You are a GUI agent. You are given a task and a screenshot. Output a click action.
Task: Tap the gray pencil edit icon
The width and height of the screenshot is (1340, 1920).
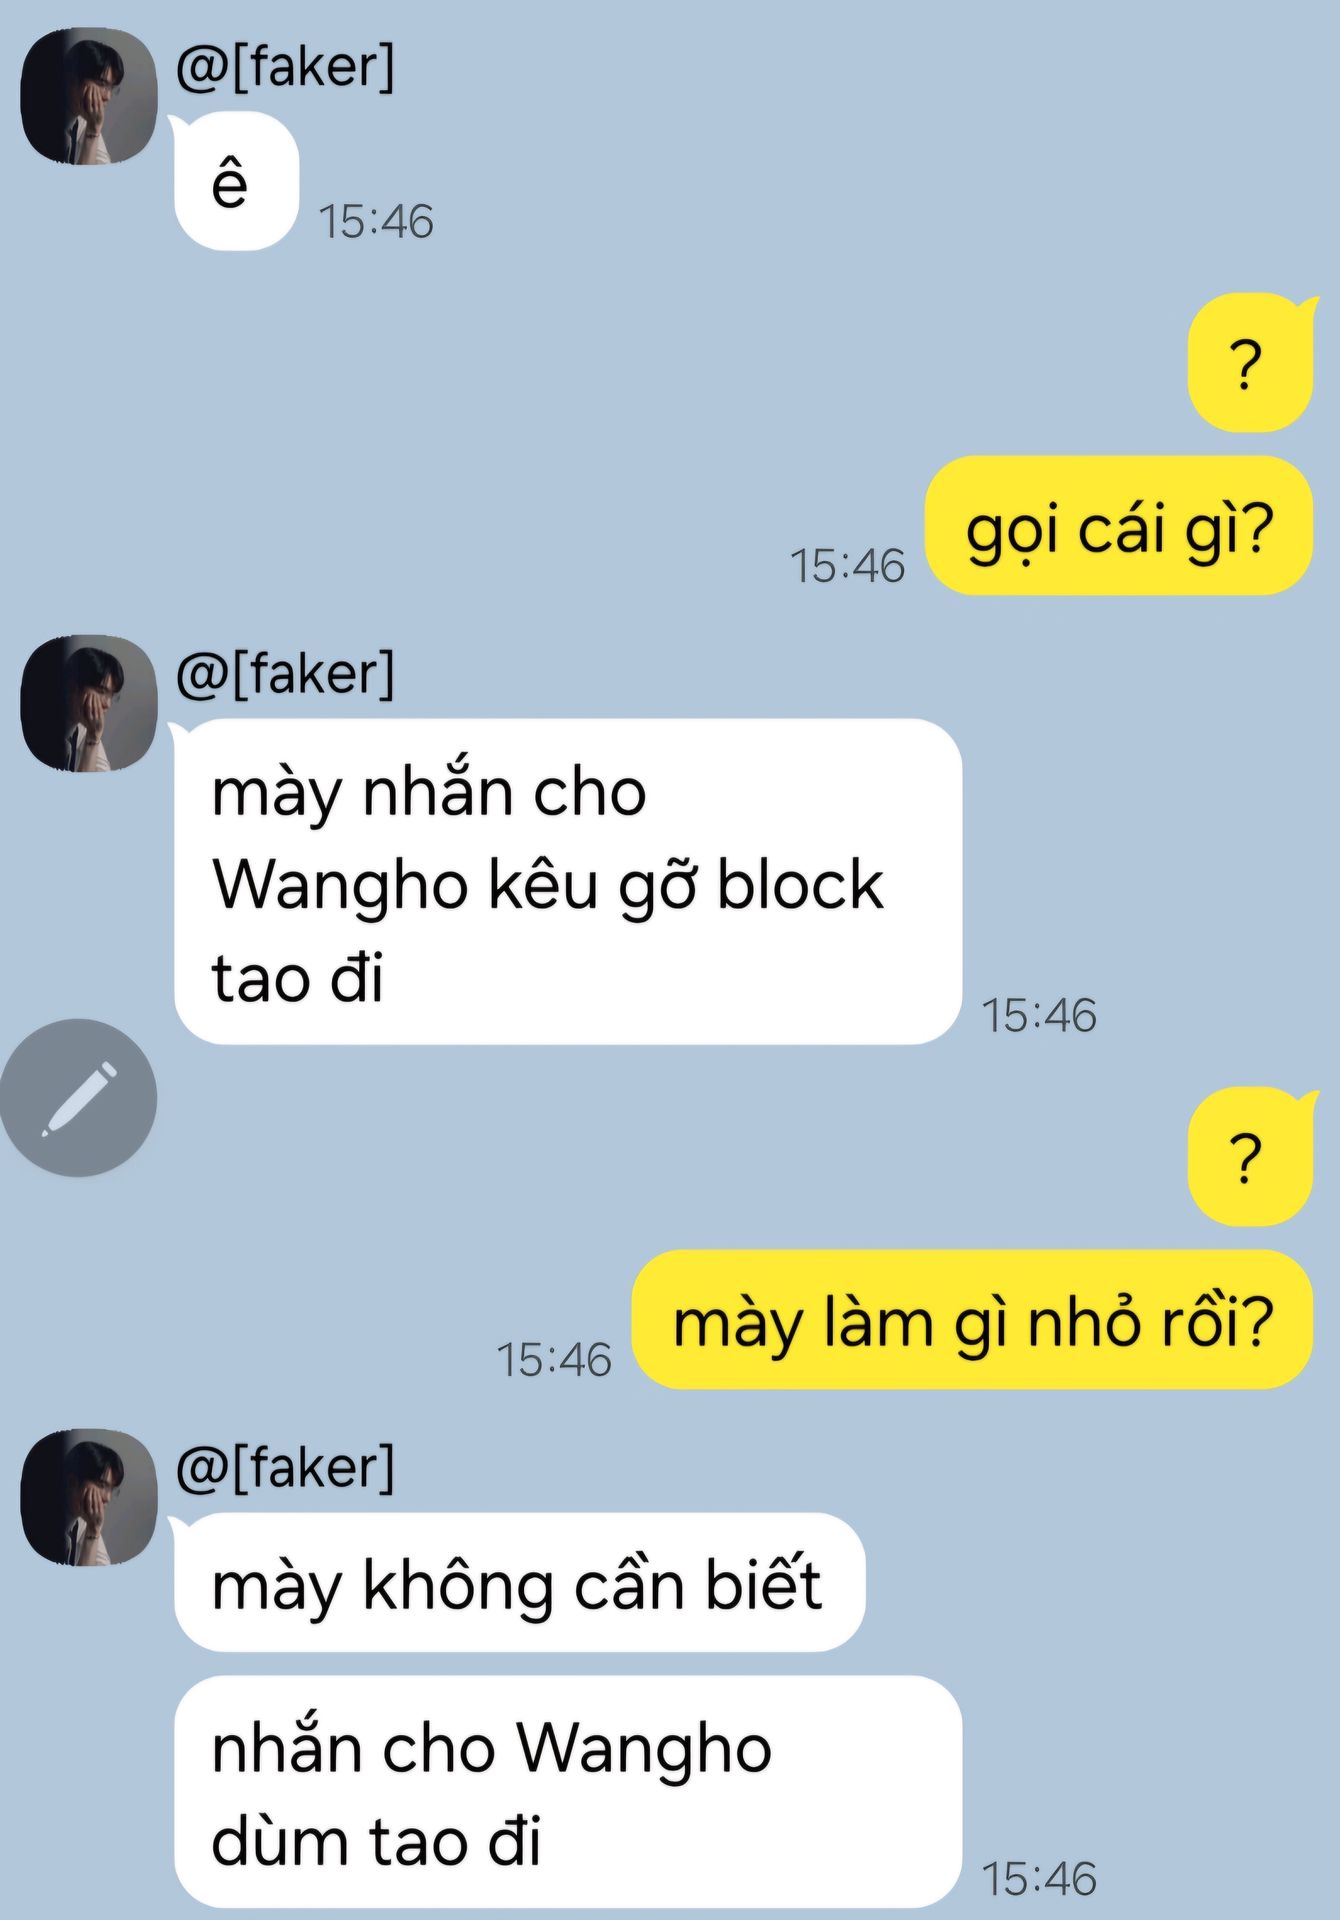point(78,1098)
